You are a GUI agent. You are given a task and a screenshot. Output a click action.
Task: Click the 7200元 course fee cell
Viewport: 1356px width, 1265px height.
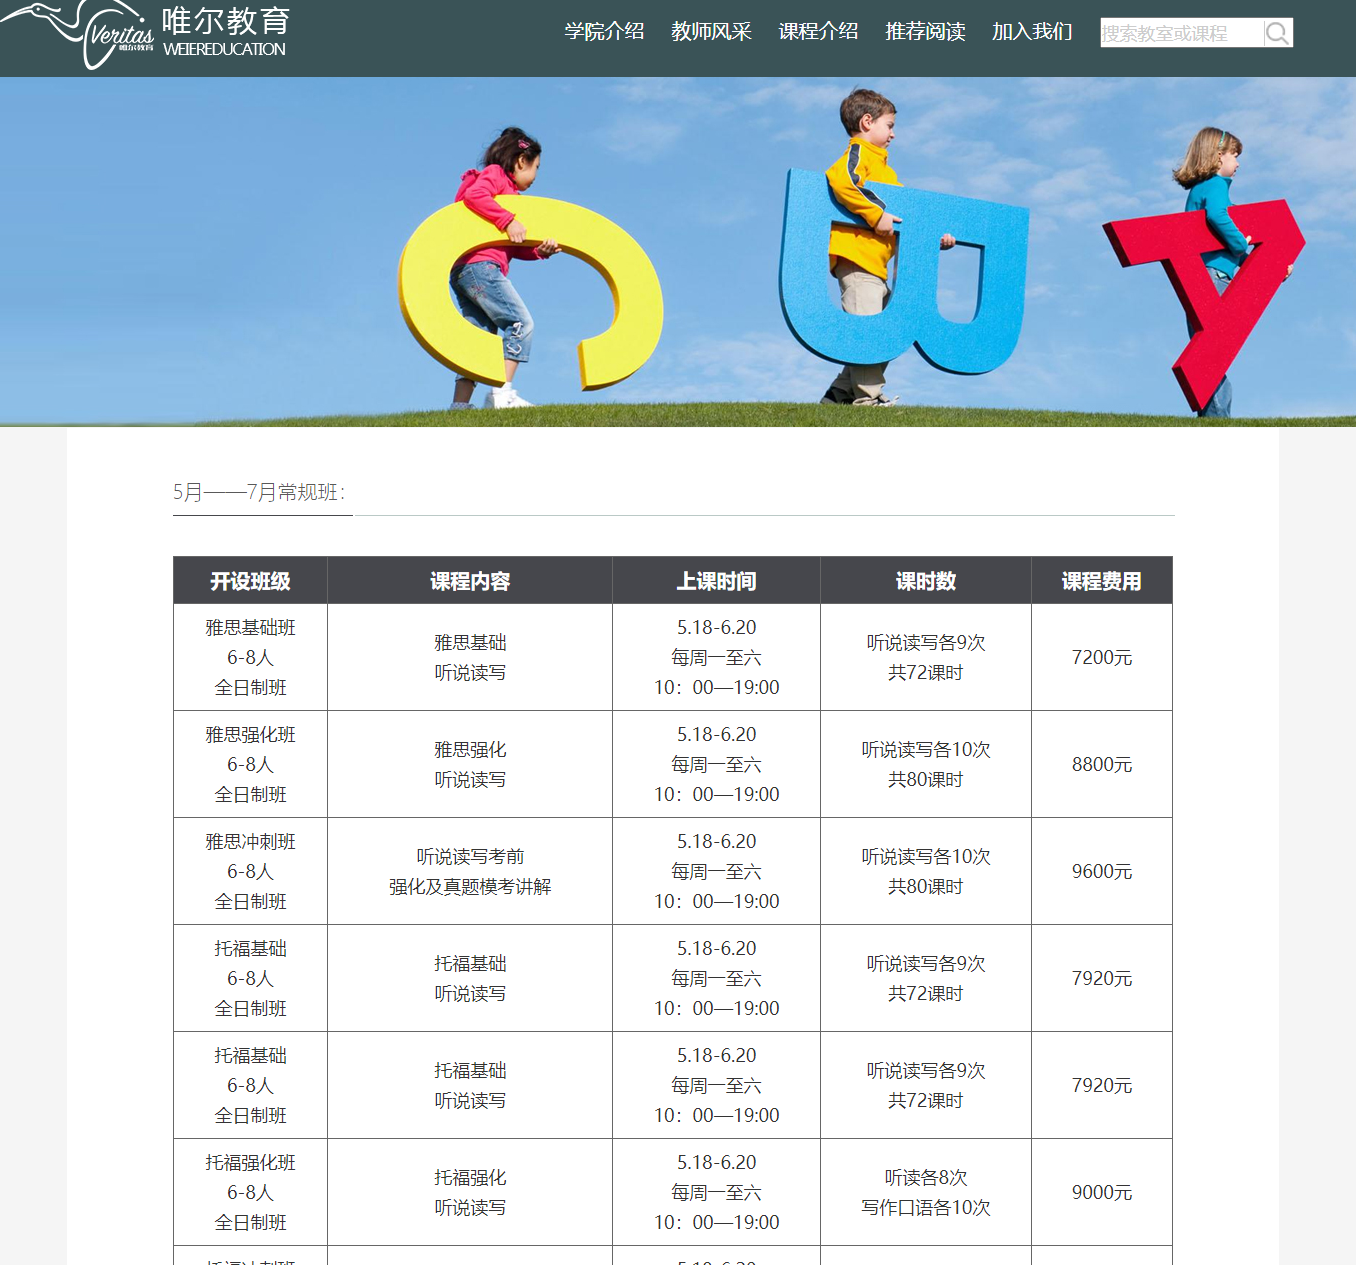coord(1102,657)
